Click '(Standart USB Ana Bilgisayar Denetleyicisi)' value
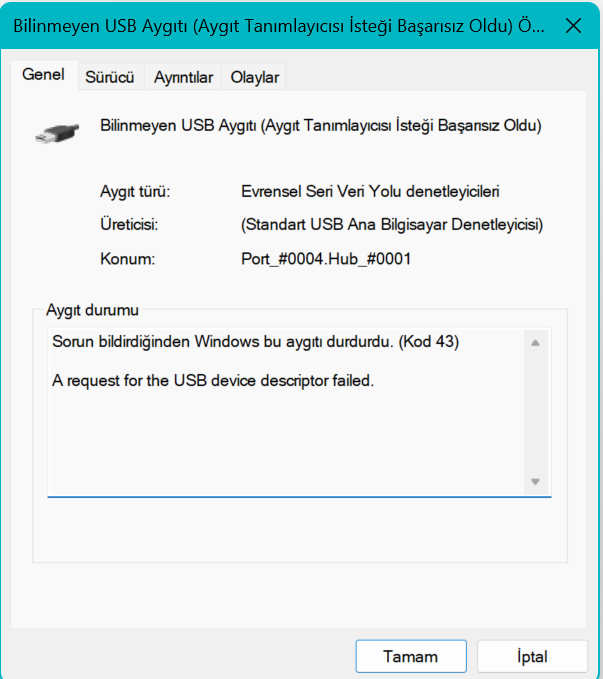This screenshot has height=679, width=603. point(392,225)
